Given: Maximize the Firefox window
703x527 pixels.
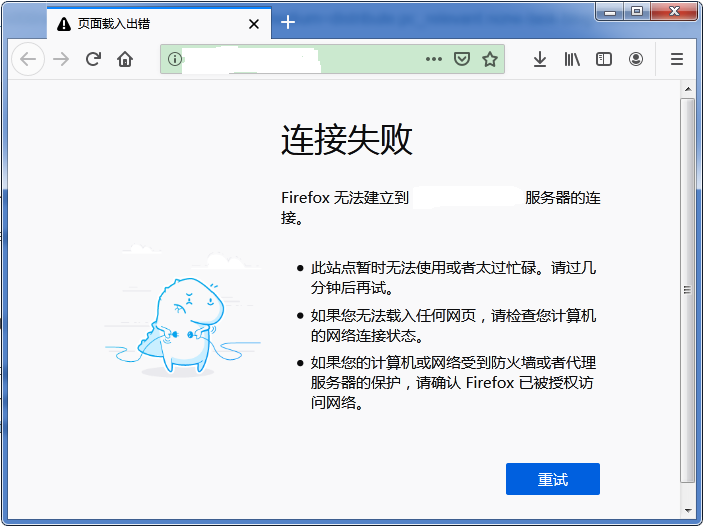Looking at the screenshot, I should click(637, 12).
